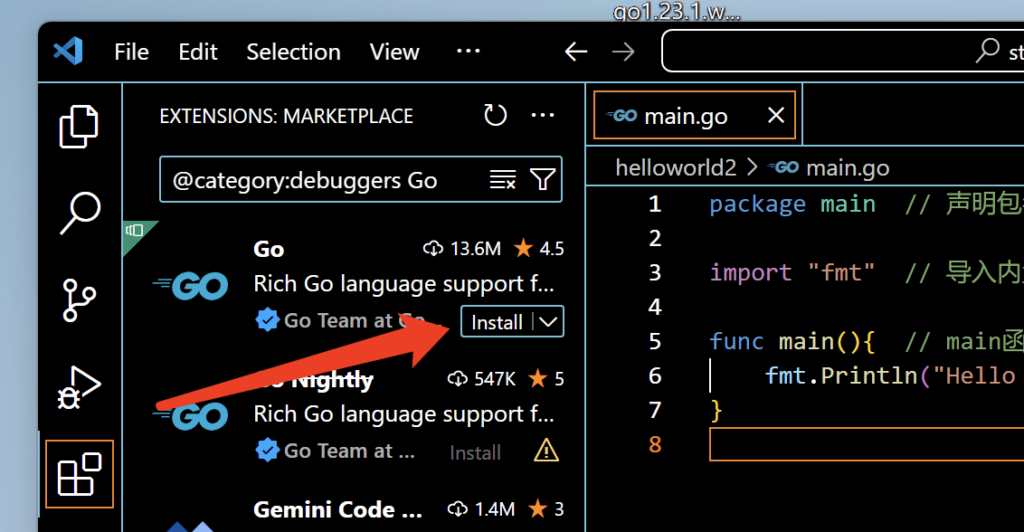Click the Go Nightly extension logo
1024x532 pixels.
tap(191, 416)
